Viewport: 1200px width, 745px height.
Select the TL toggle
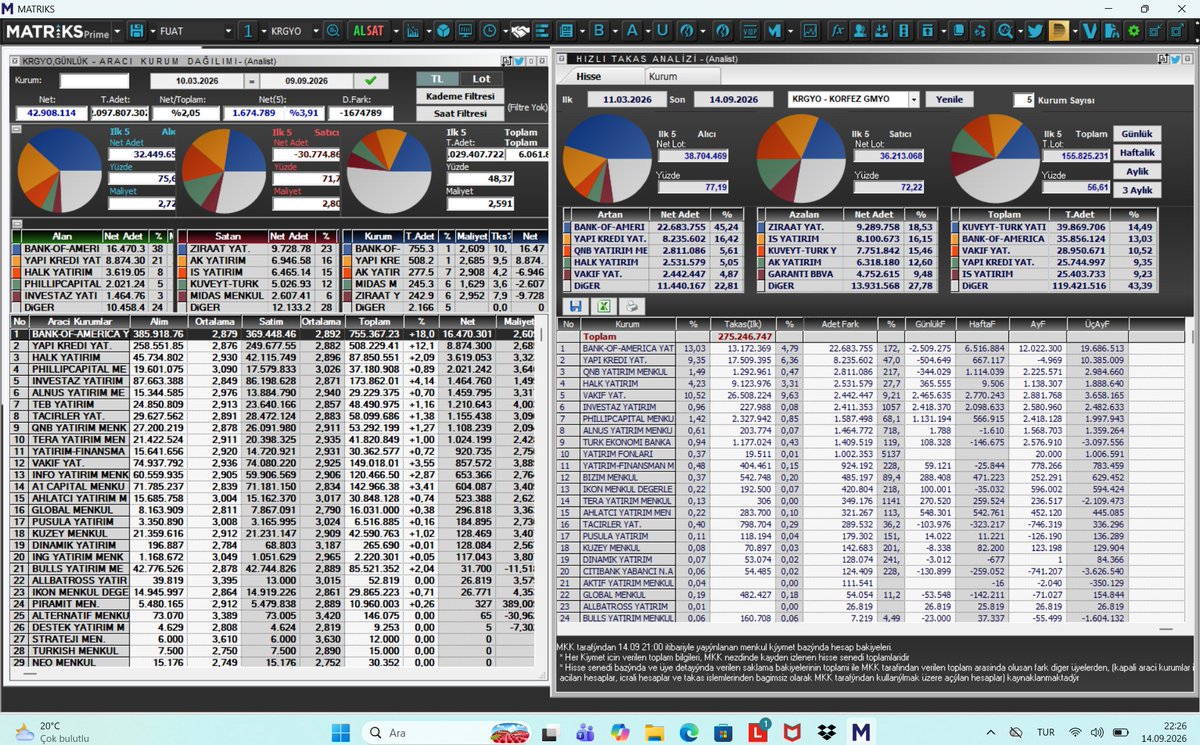coord(438,78)
